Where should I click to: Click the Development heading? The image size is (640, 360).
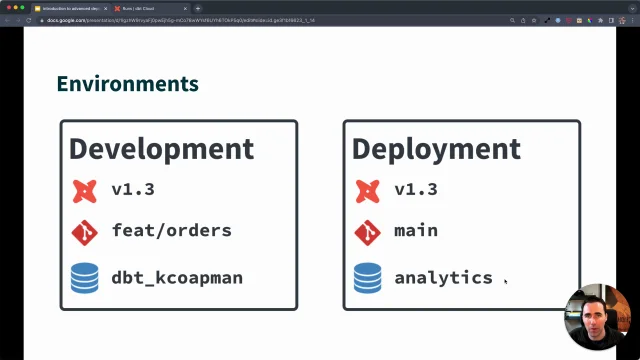click(x=162, y=149)
